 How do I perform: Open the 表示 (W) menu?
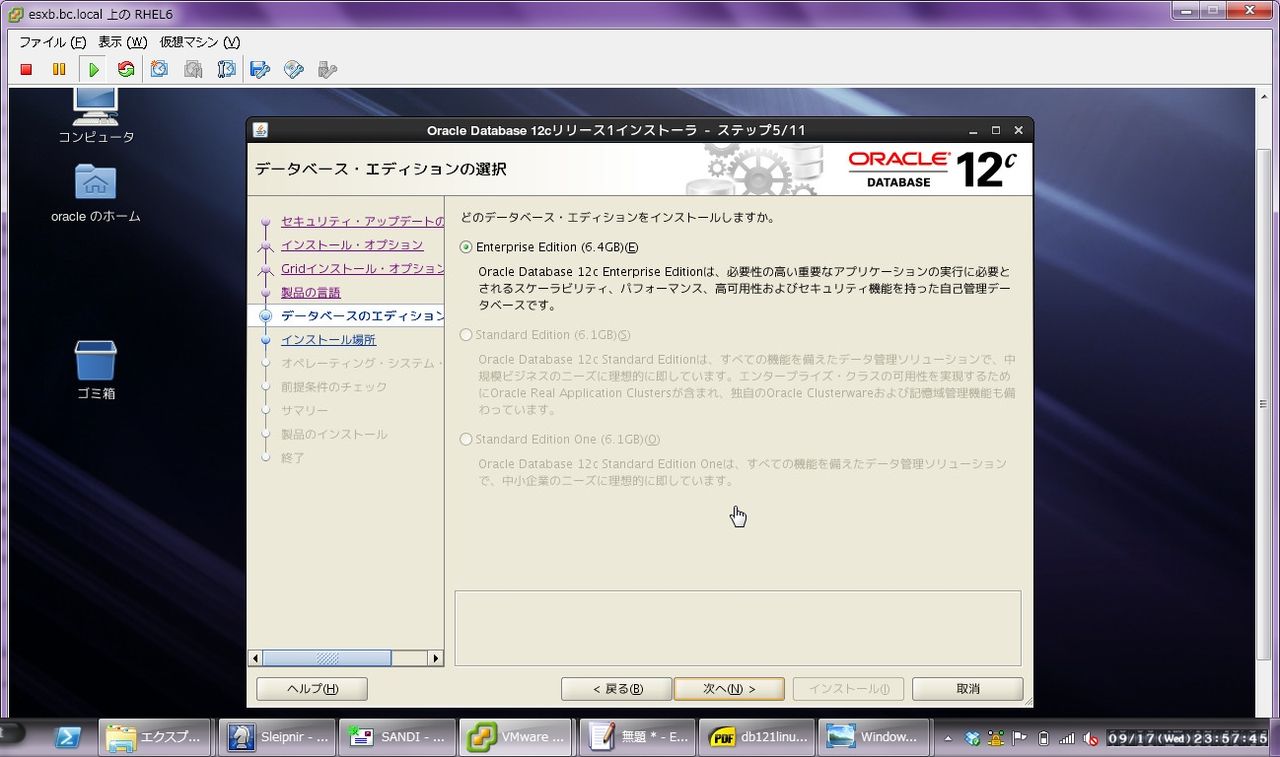[x=122, y=42]
